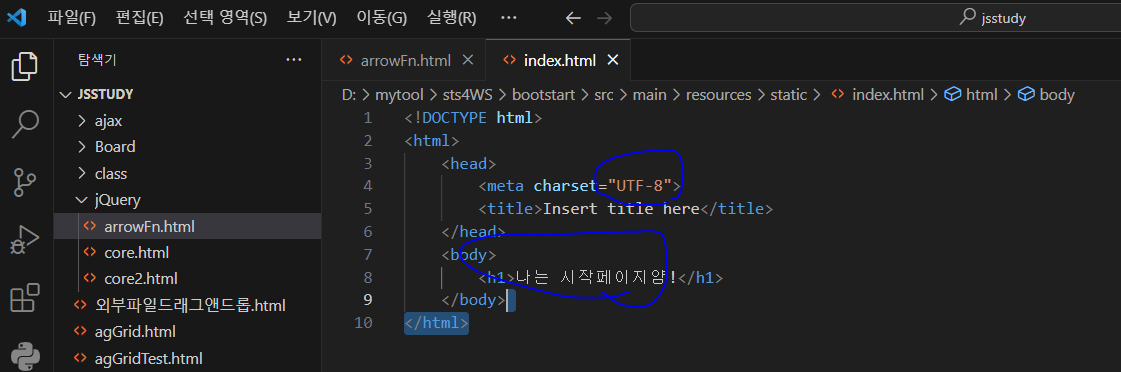
Task: Click the main breadcrumb segment
Action: coord(650,94)
